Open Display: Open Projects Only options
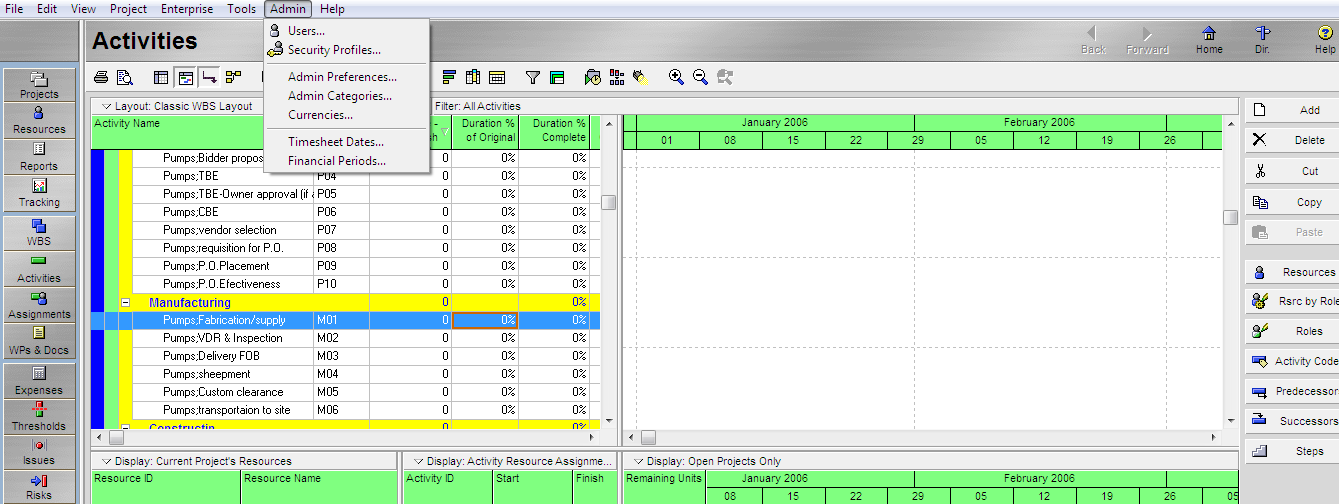 pos(706,461)
